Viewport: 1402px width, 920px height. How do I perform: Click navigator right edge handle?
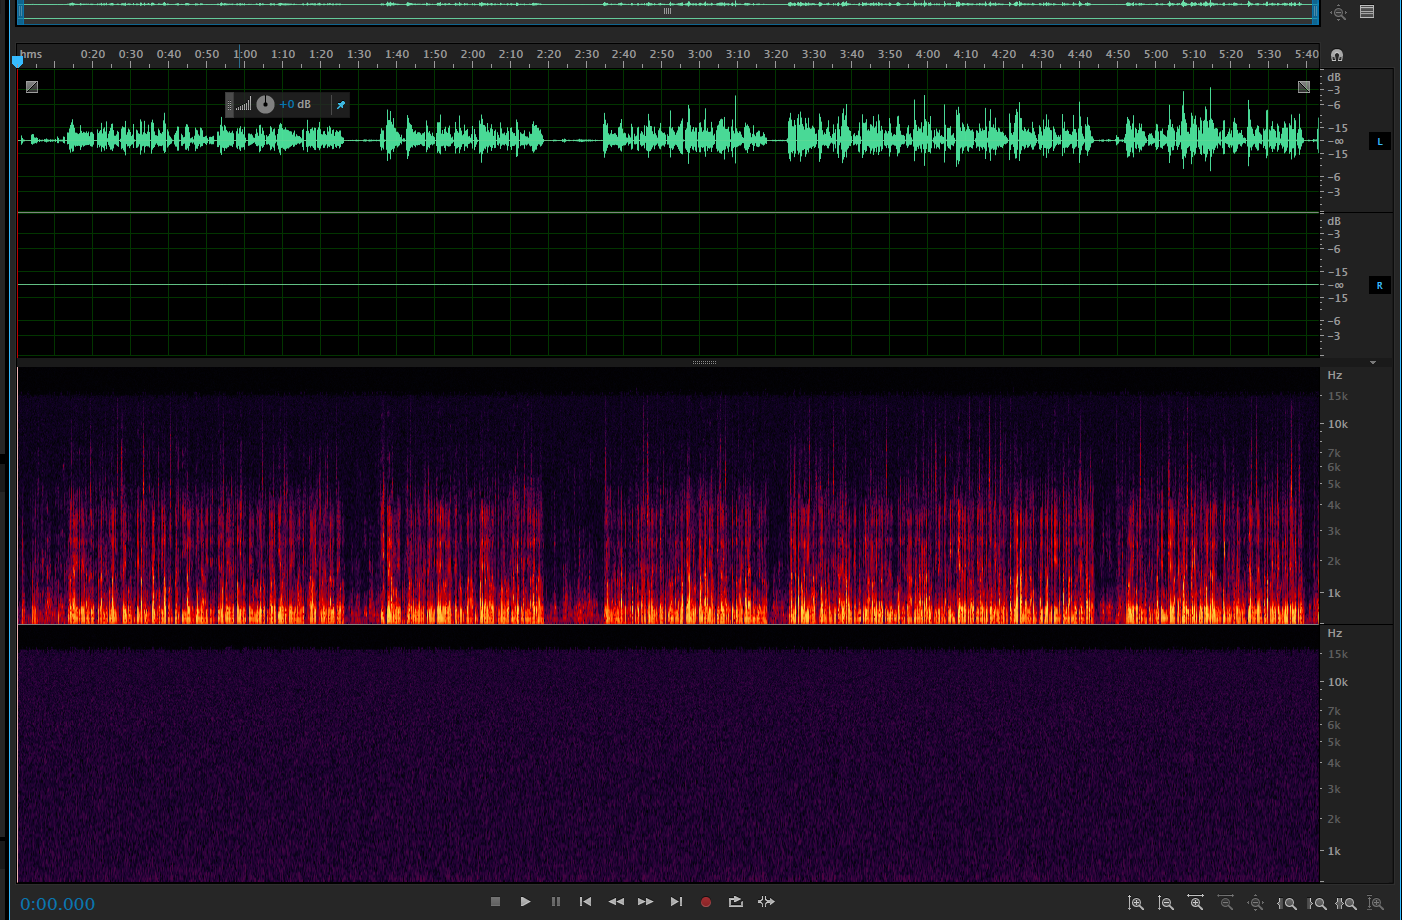pyautogui.click(x=1316, y=11)
